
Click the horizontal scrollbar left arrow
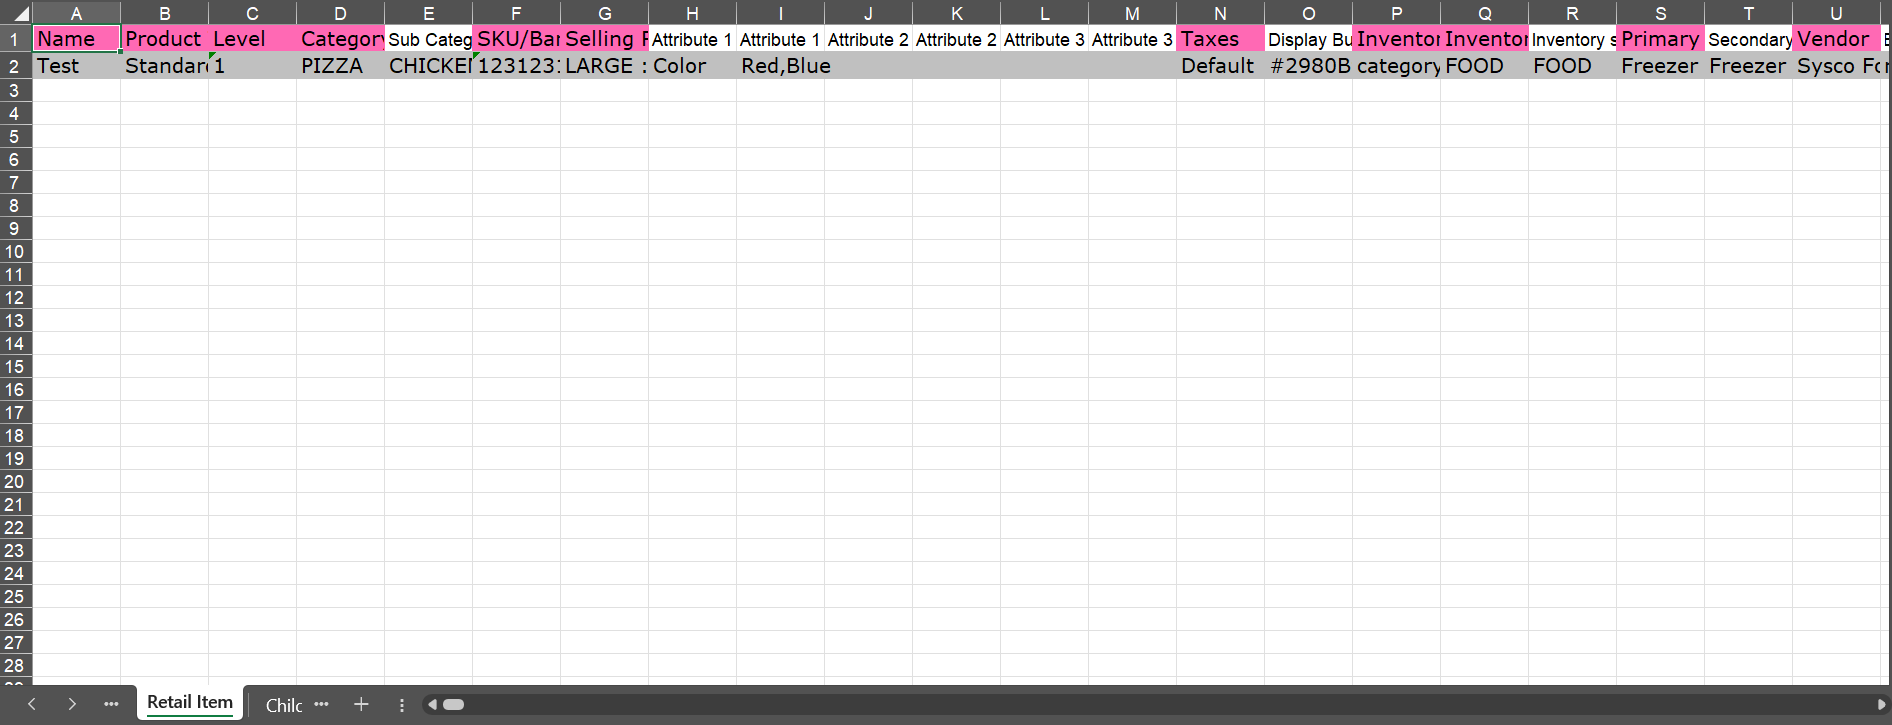pyautogui.click(x=432, y=705)
